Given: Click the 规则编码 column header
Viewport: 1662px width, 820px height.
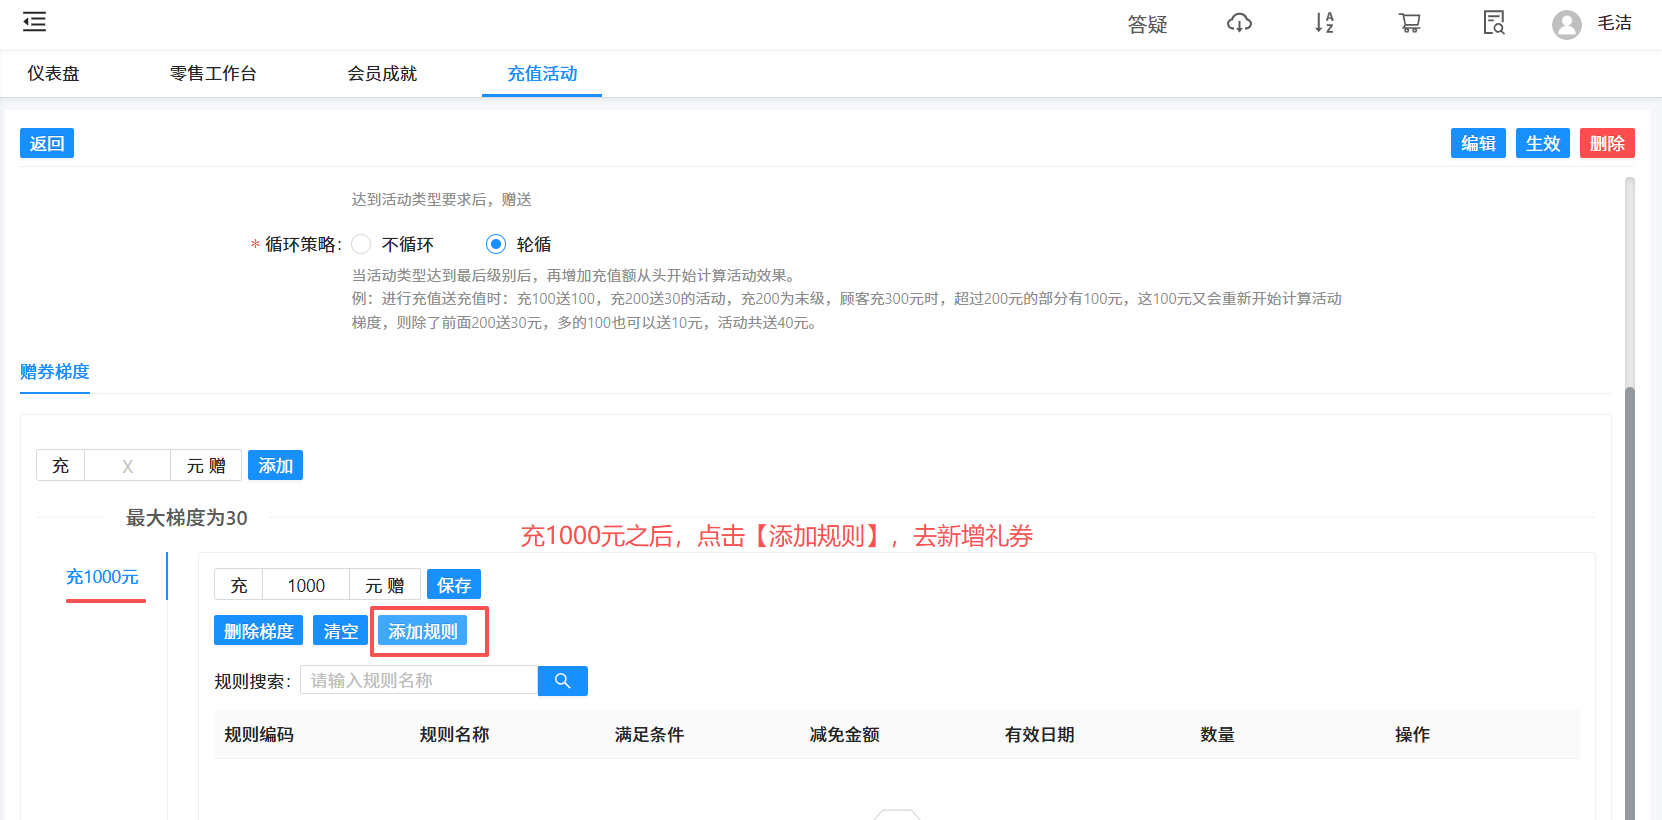Looking at the screenshot, I should tap(259, 735).
